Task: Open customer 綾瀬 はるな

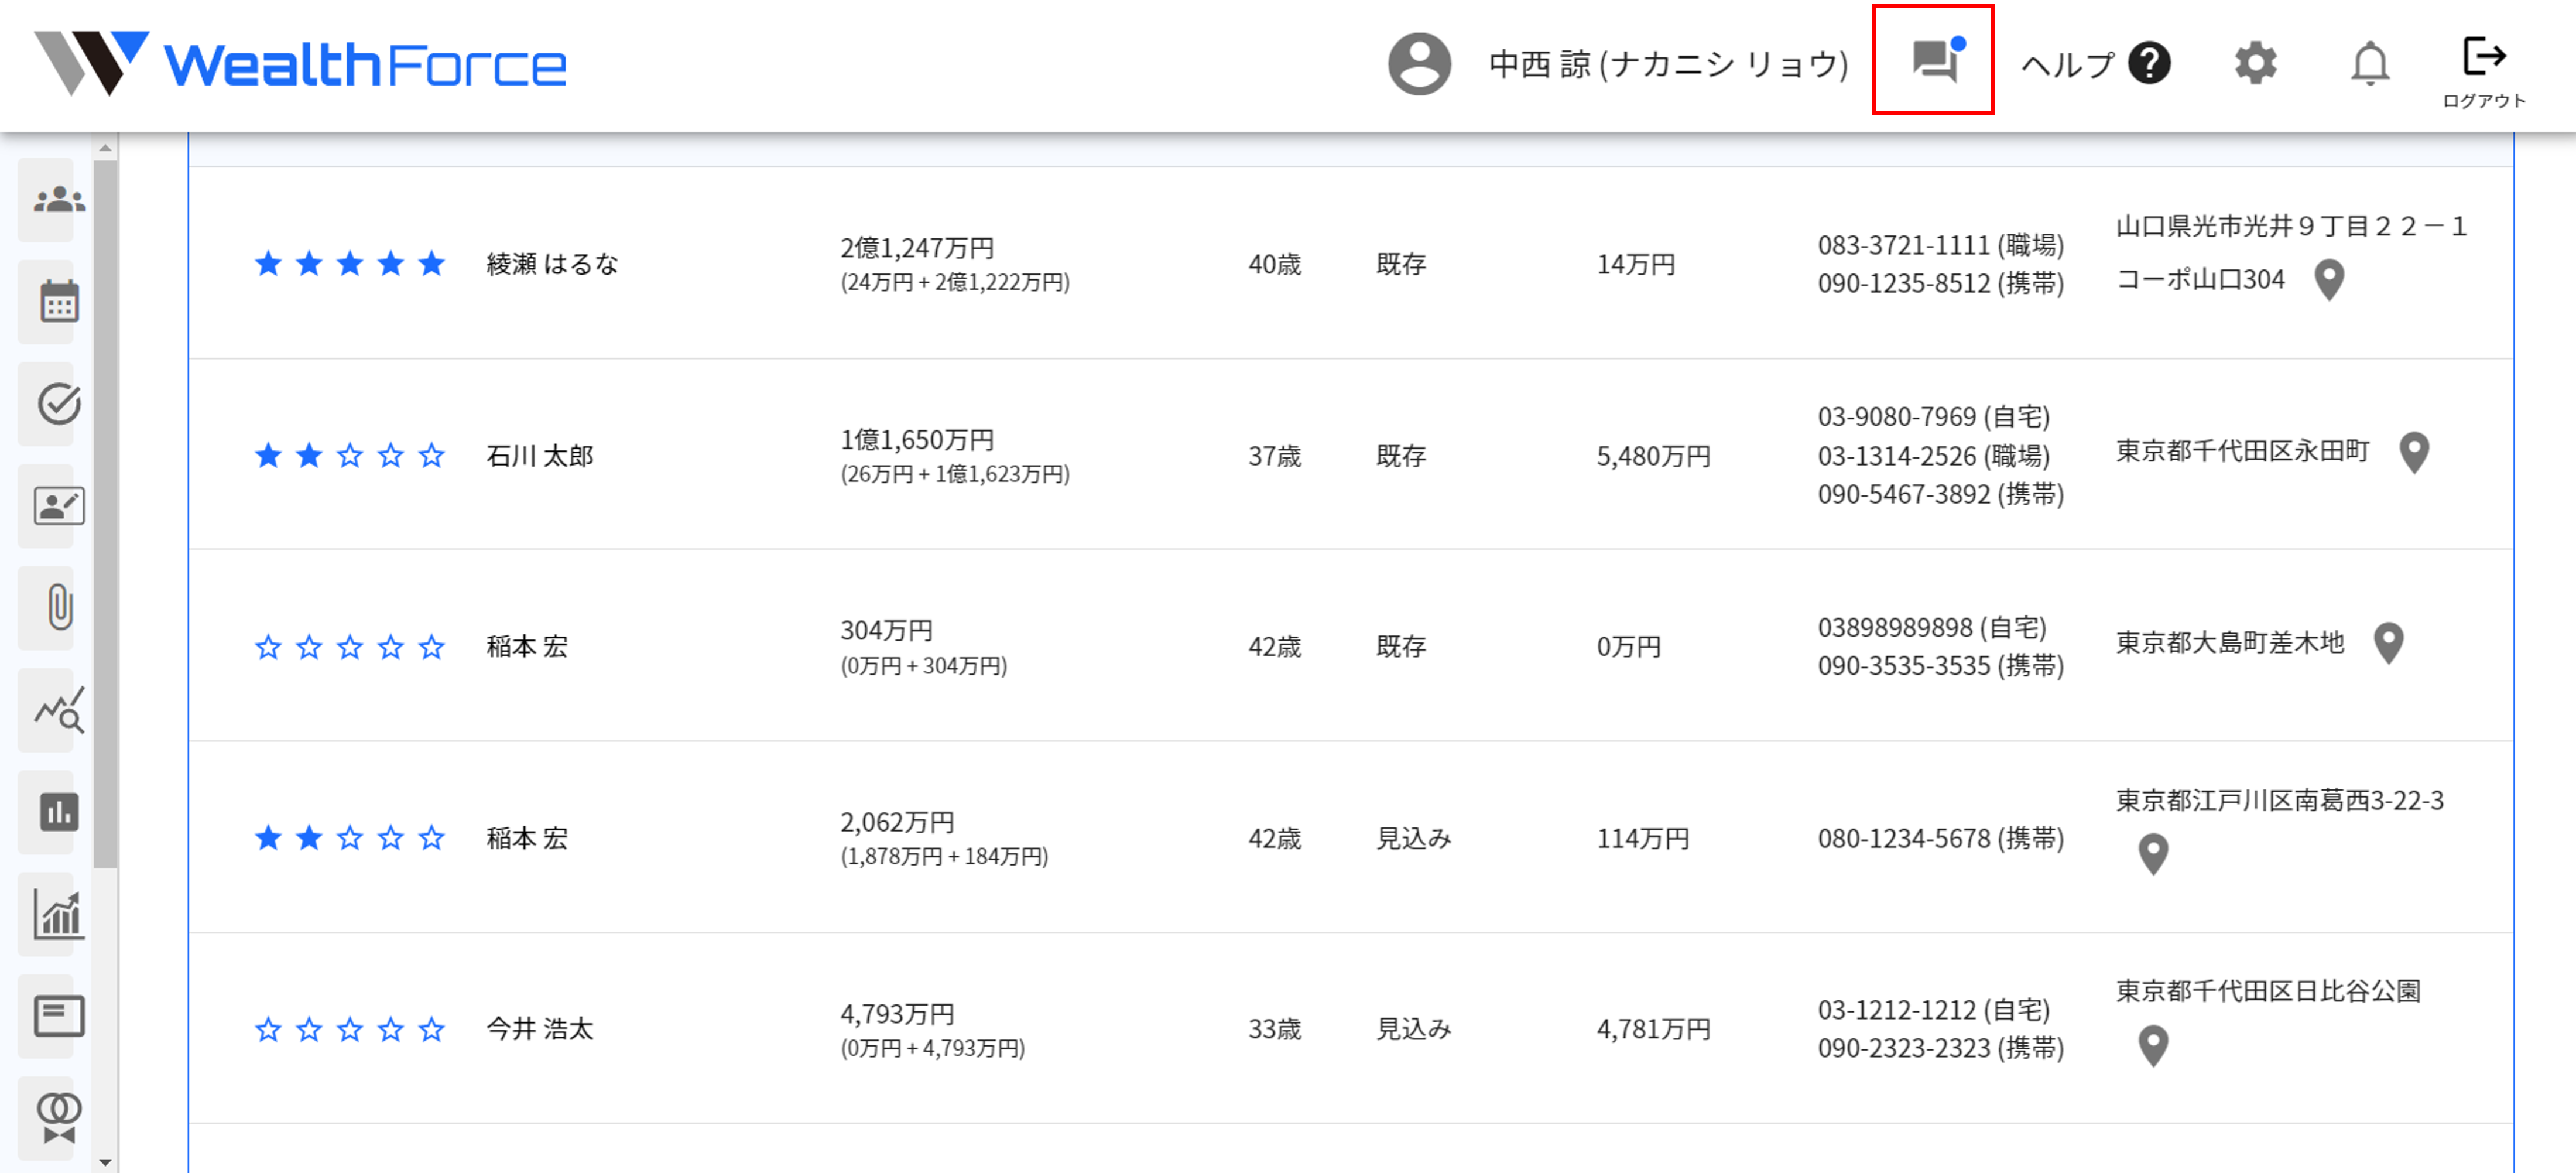Action: [552, 264]
